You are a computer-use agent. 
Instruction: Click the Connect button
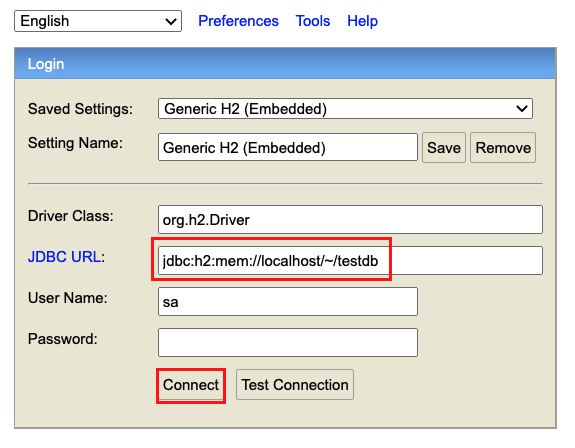point(191,385)
